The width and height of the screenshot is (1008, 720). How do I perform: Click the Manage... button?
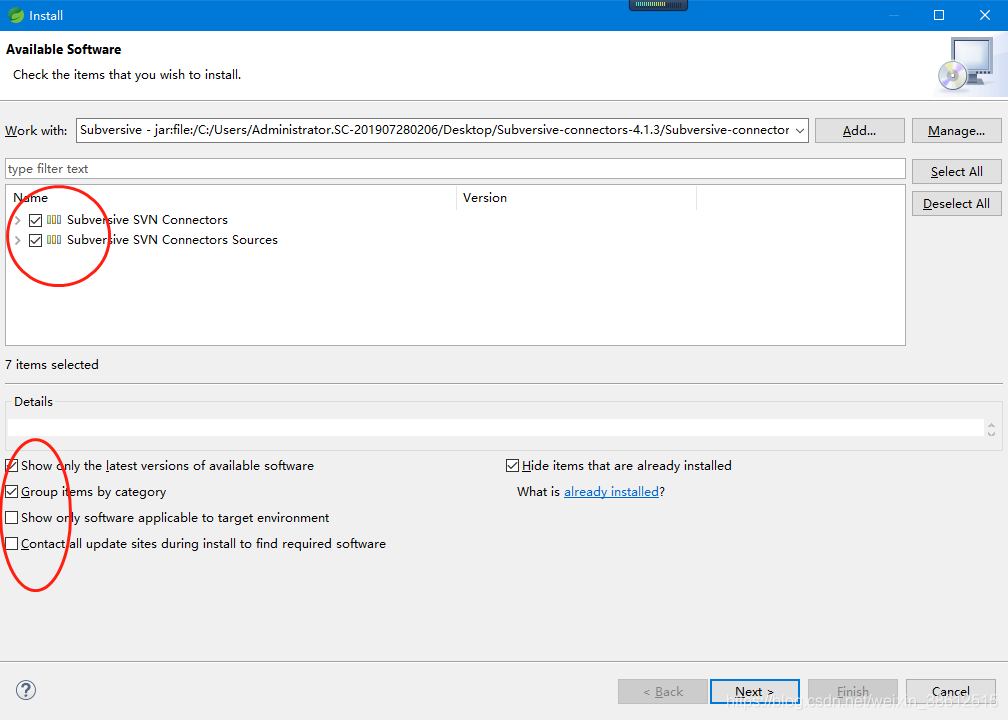coord(956,130)
